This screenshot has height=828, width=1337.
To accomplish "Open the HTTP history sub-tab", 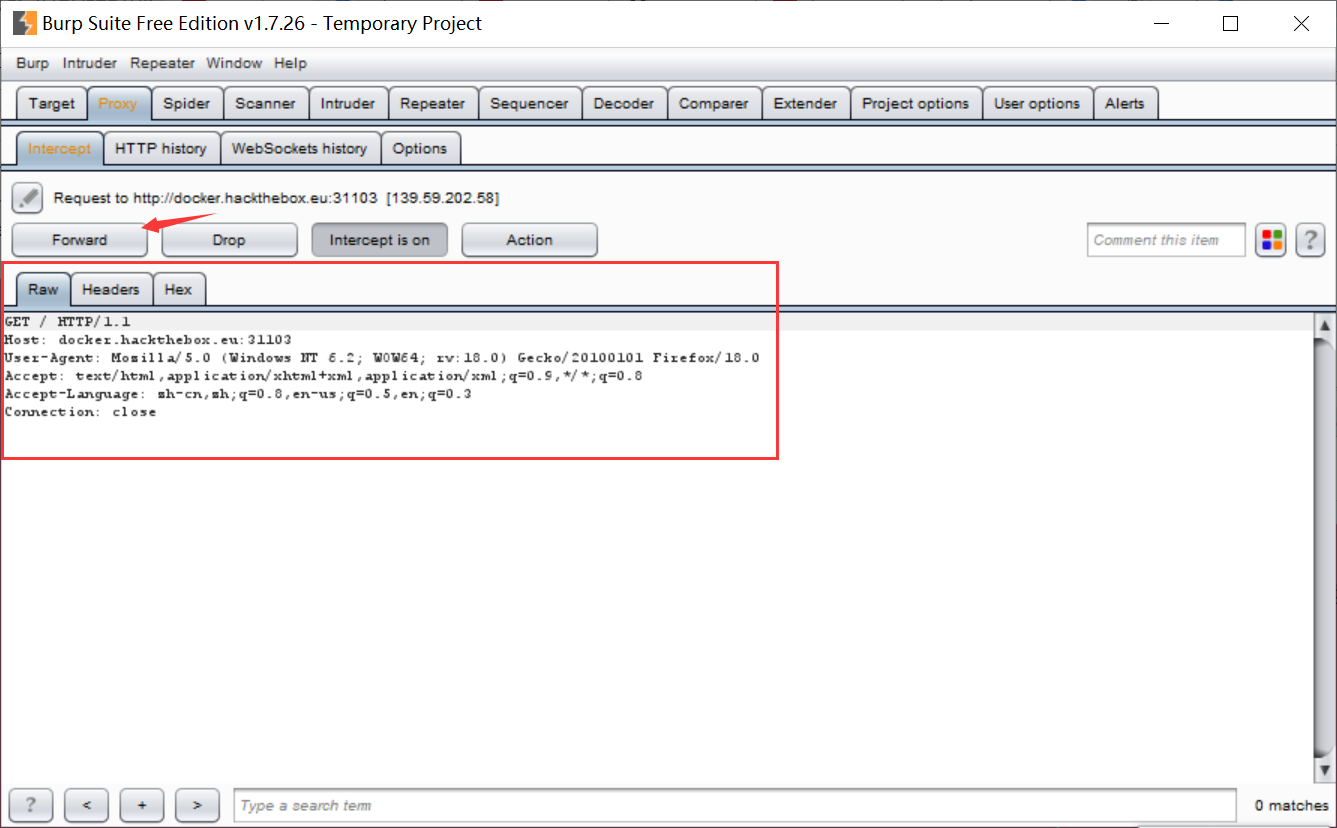I will click(161, 148).
